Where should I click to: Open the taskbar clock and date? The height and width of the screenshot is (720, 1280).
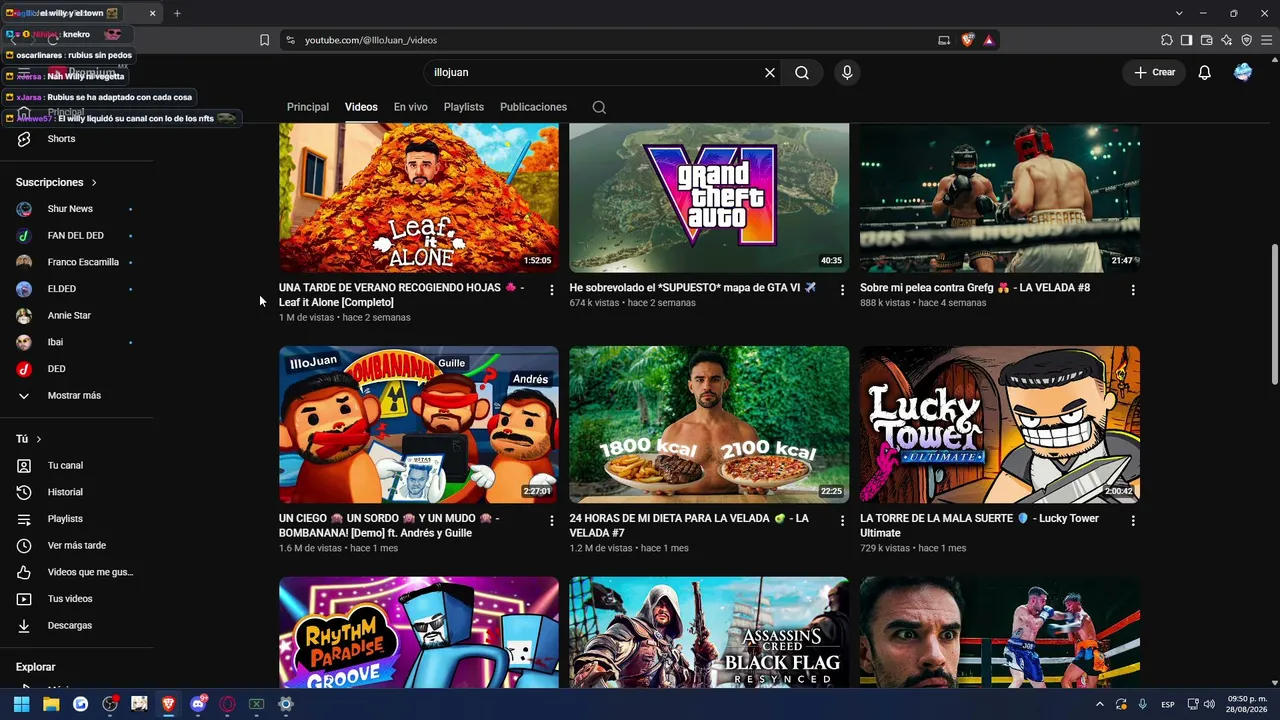(x=1247, y=704)
